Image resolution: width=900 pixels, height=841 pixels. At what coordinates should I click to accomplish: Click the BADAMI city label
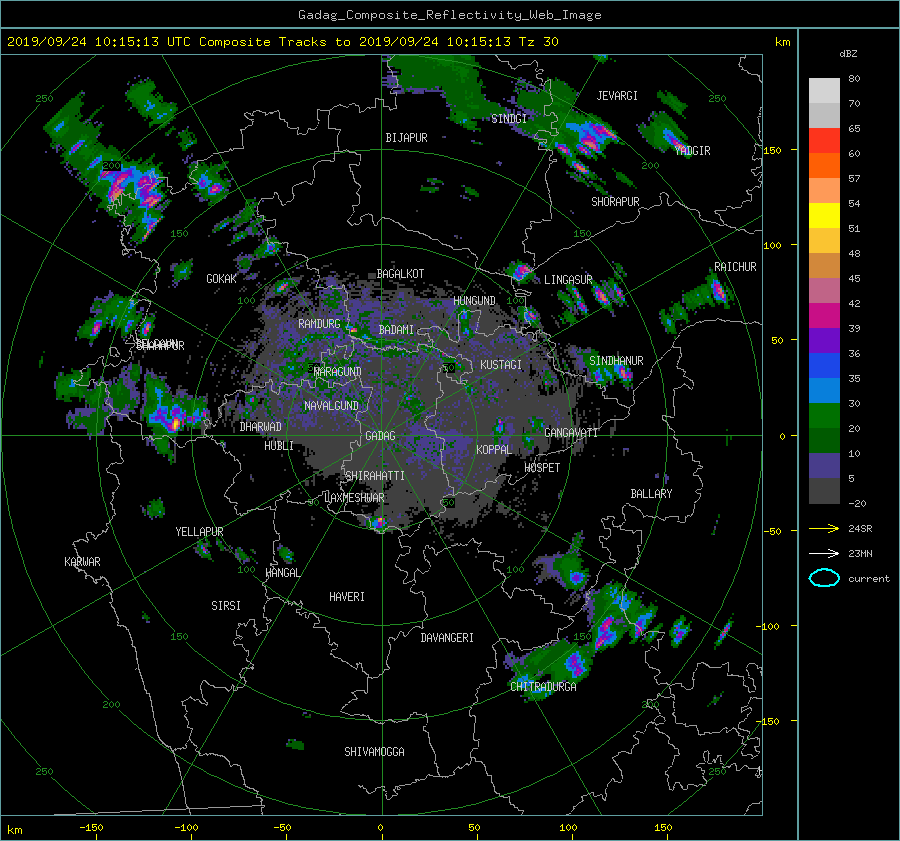tap(396, 330)
